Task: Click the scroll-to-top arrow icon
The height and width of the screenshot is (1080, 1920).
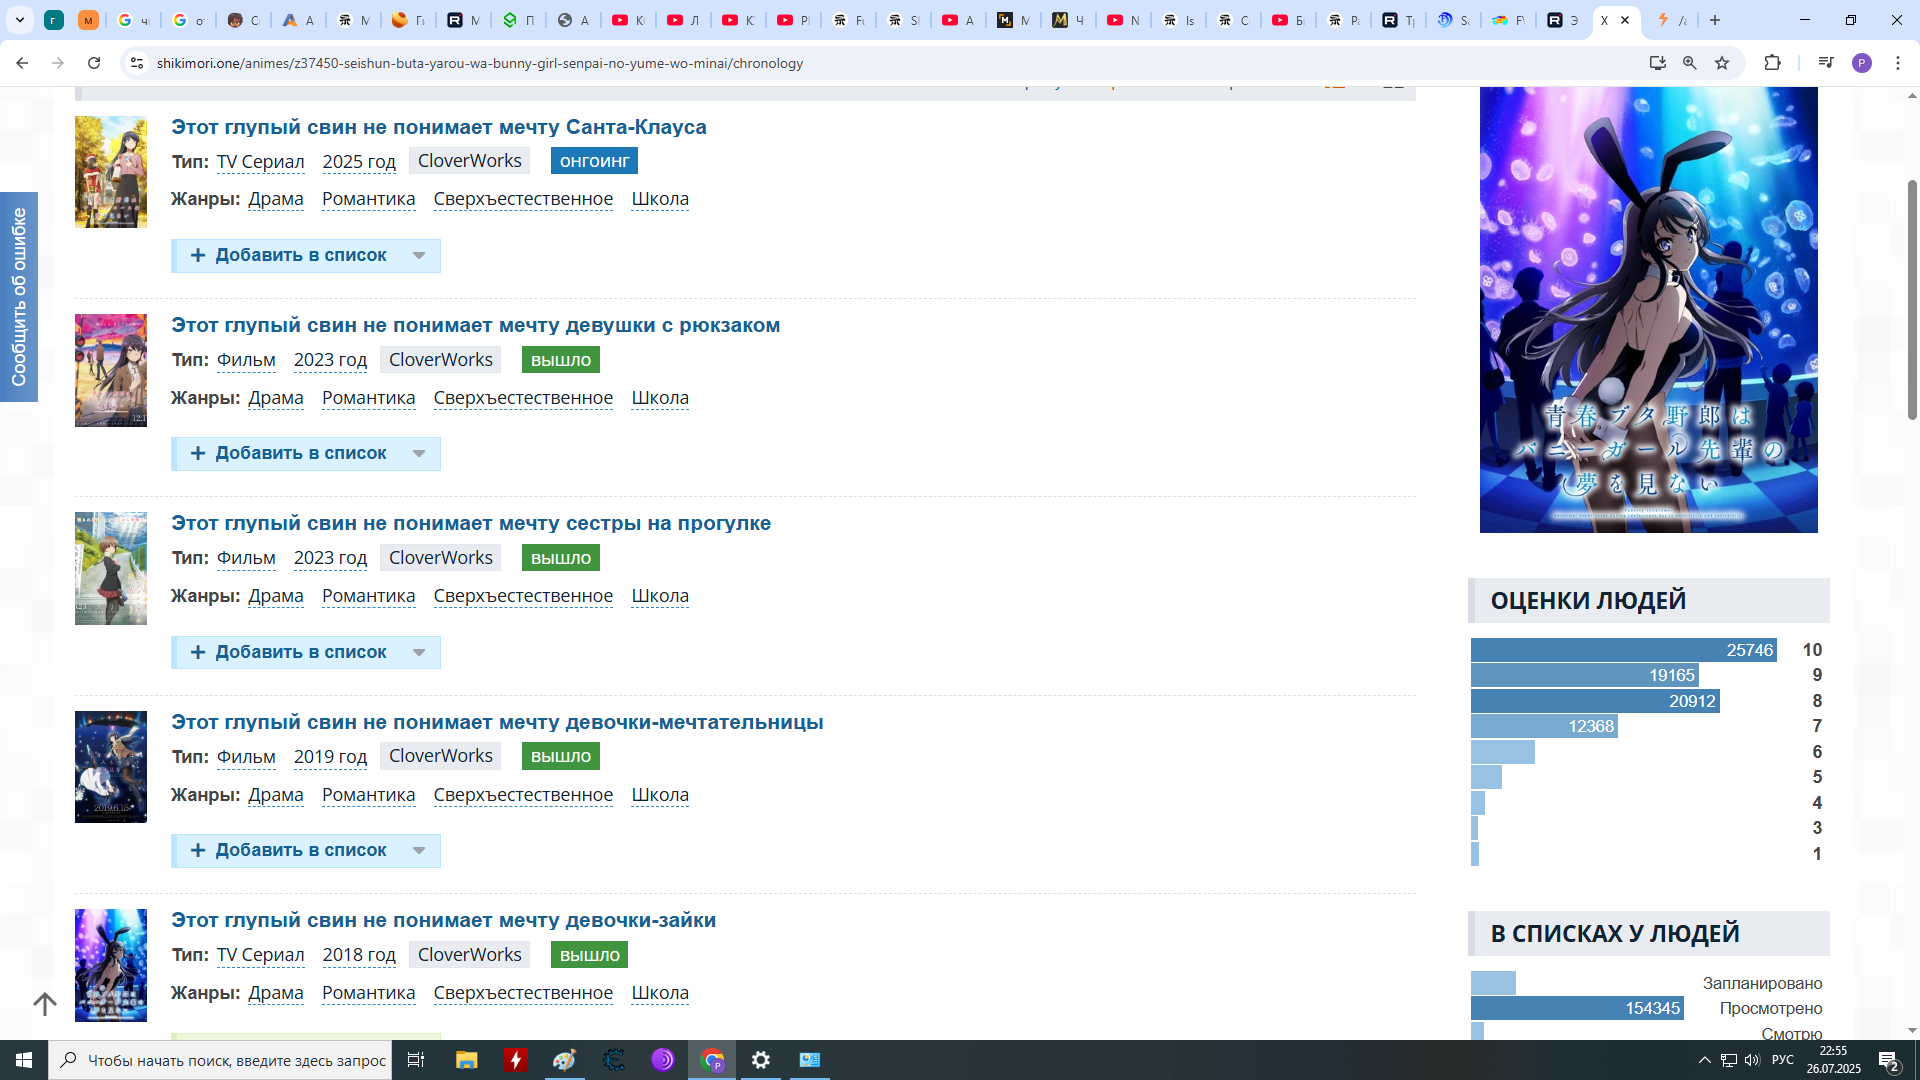Action: 45,1004
